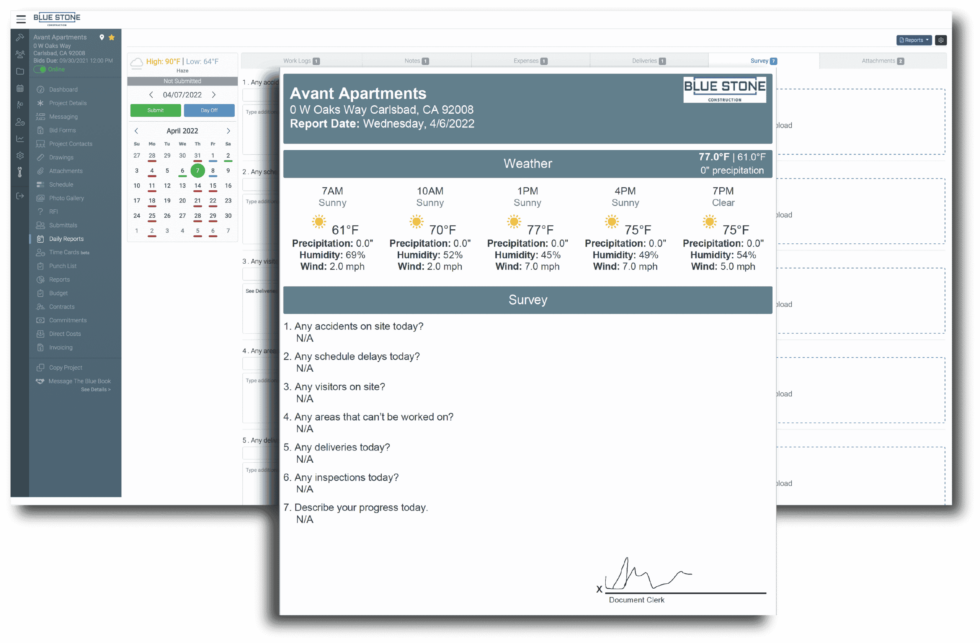Click the Not Submitted status bar
The image size is (980, 643).
(183, 81)
